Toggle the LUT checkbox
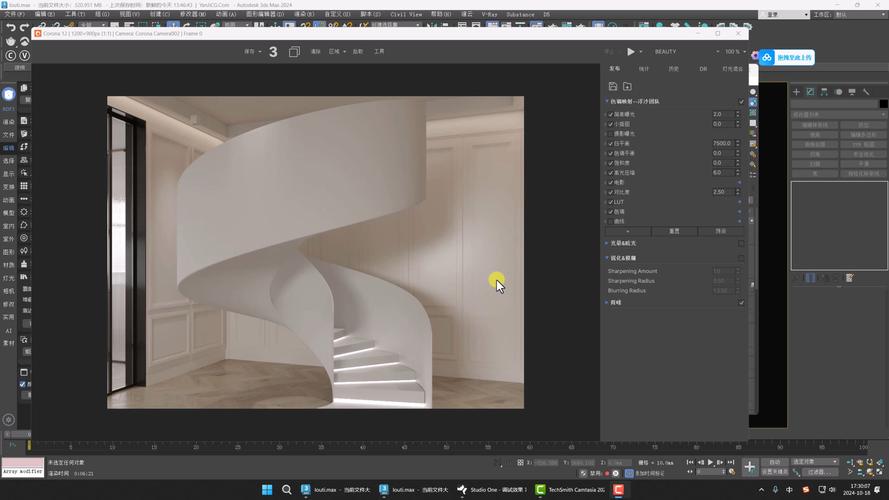The height and width of the screenshot is (500, 889). tap(611, 202)
